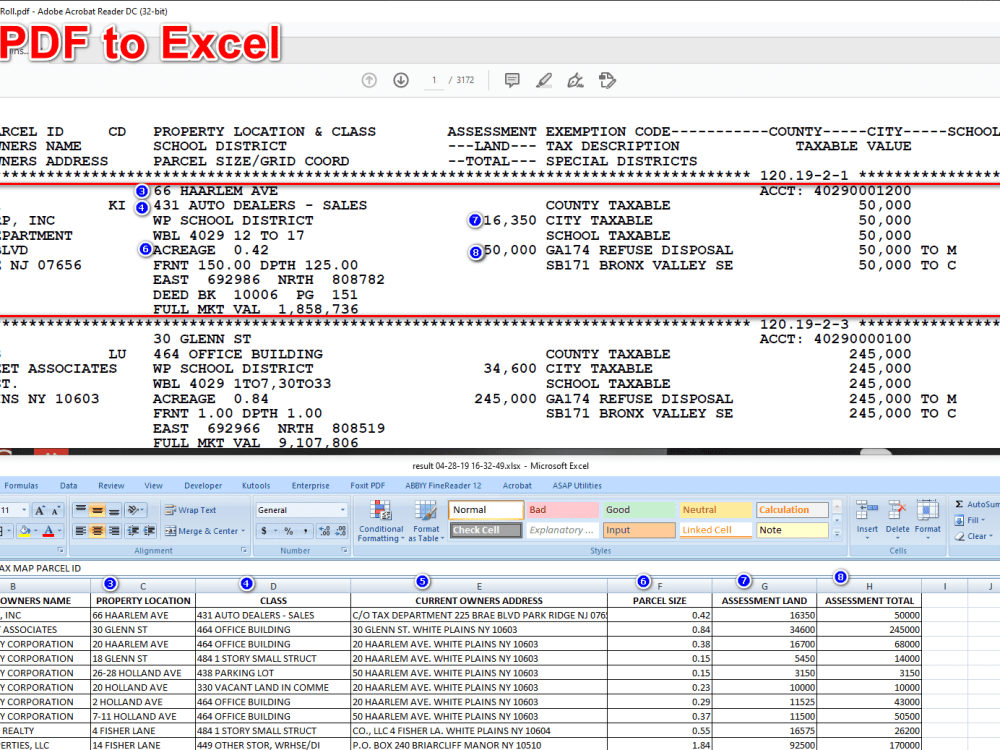Apply the Linked Cell style
The height and width of the screenshot is (750, 1000).
click(x=716, y=530)
